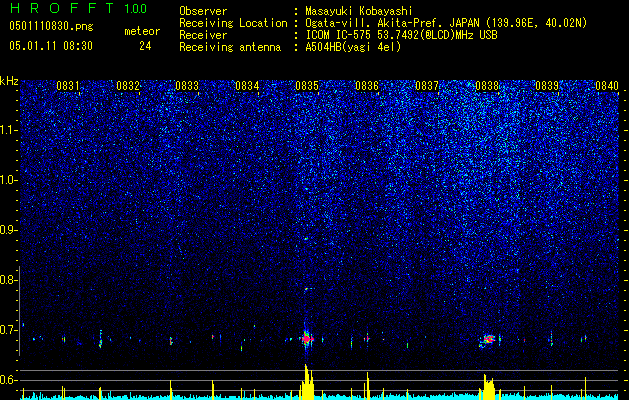Click the 0831 time marker
The height and width of the screenshot is (400, 629).
point(67,86)
